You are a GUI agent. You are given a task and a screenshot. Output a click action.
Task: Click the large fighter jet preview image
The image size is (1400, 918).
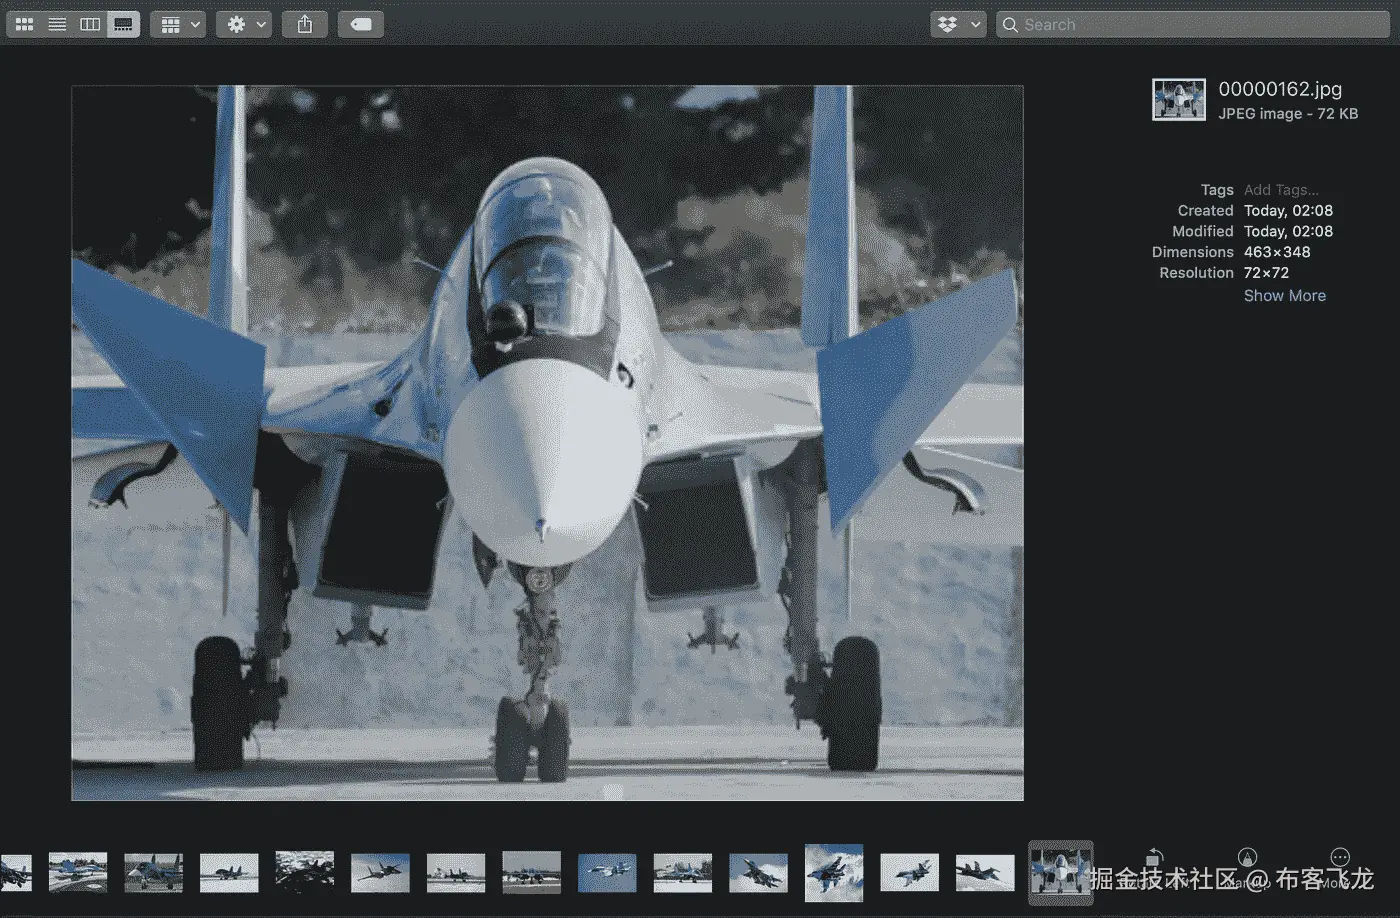[547, 443]
